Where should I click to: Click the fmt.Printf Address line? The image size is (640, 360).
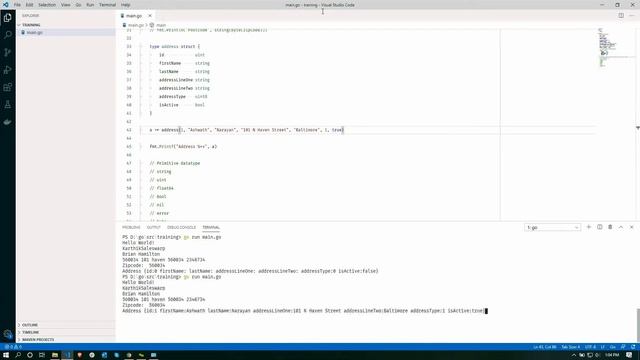[x=183, y=147]
